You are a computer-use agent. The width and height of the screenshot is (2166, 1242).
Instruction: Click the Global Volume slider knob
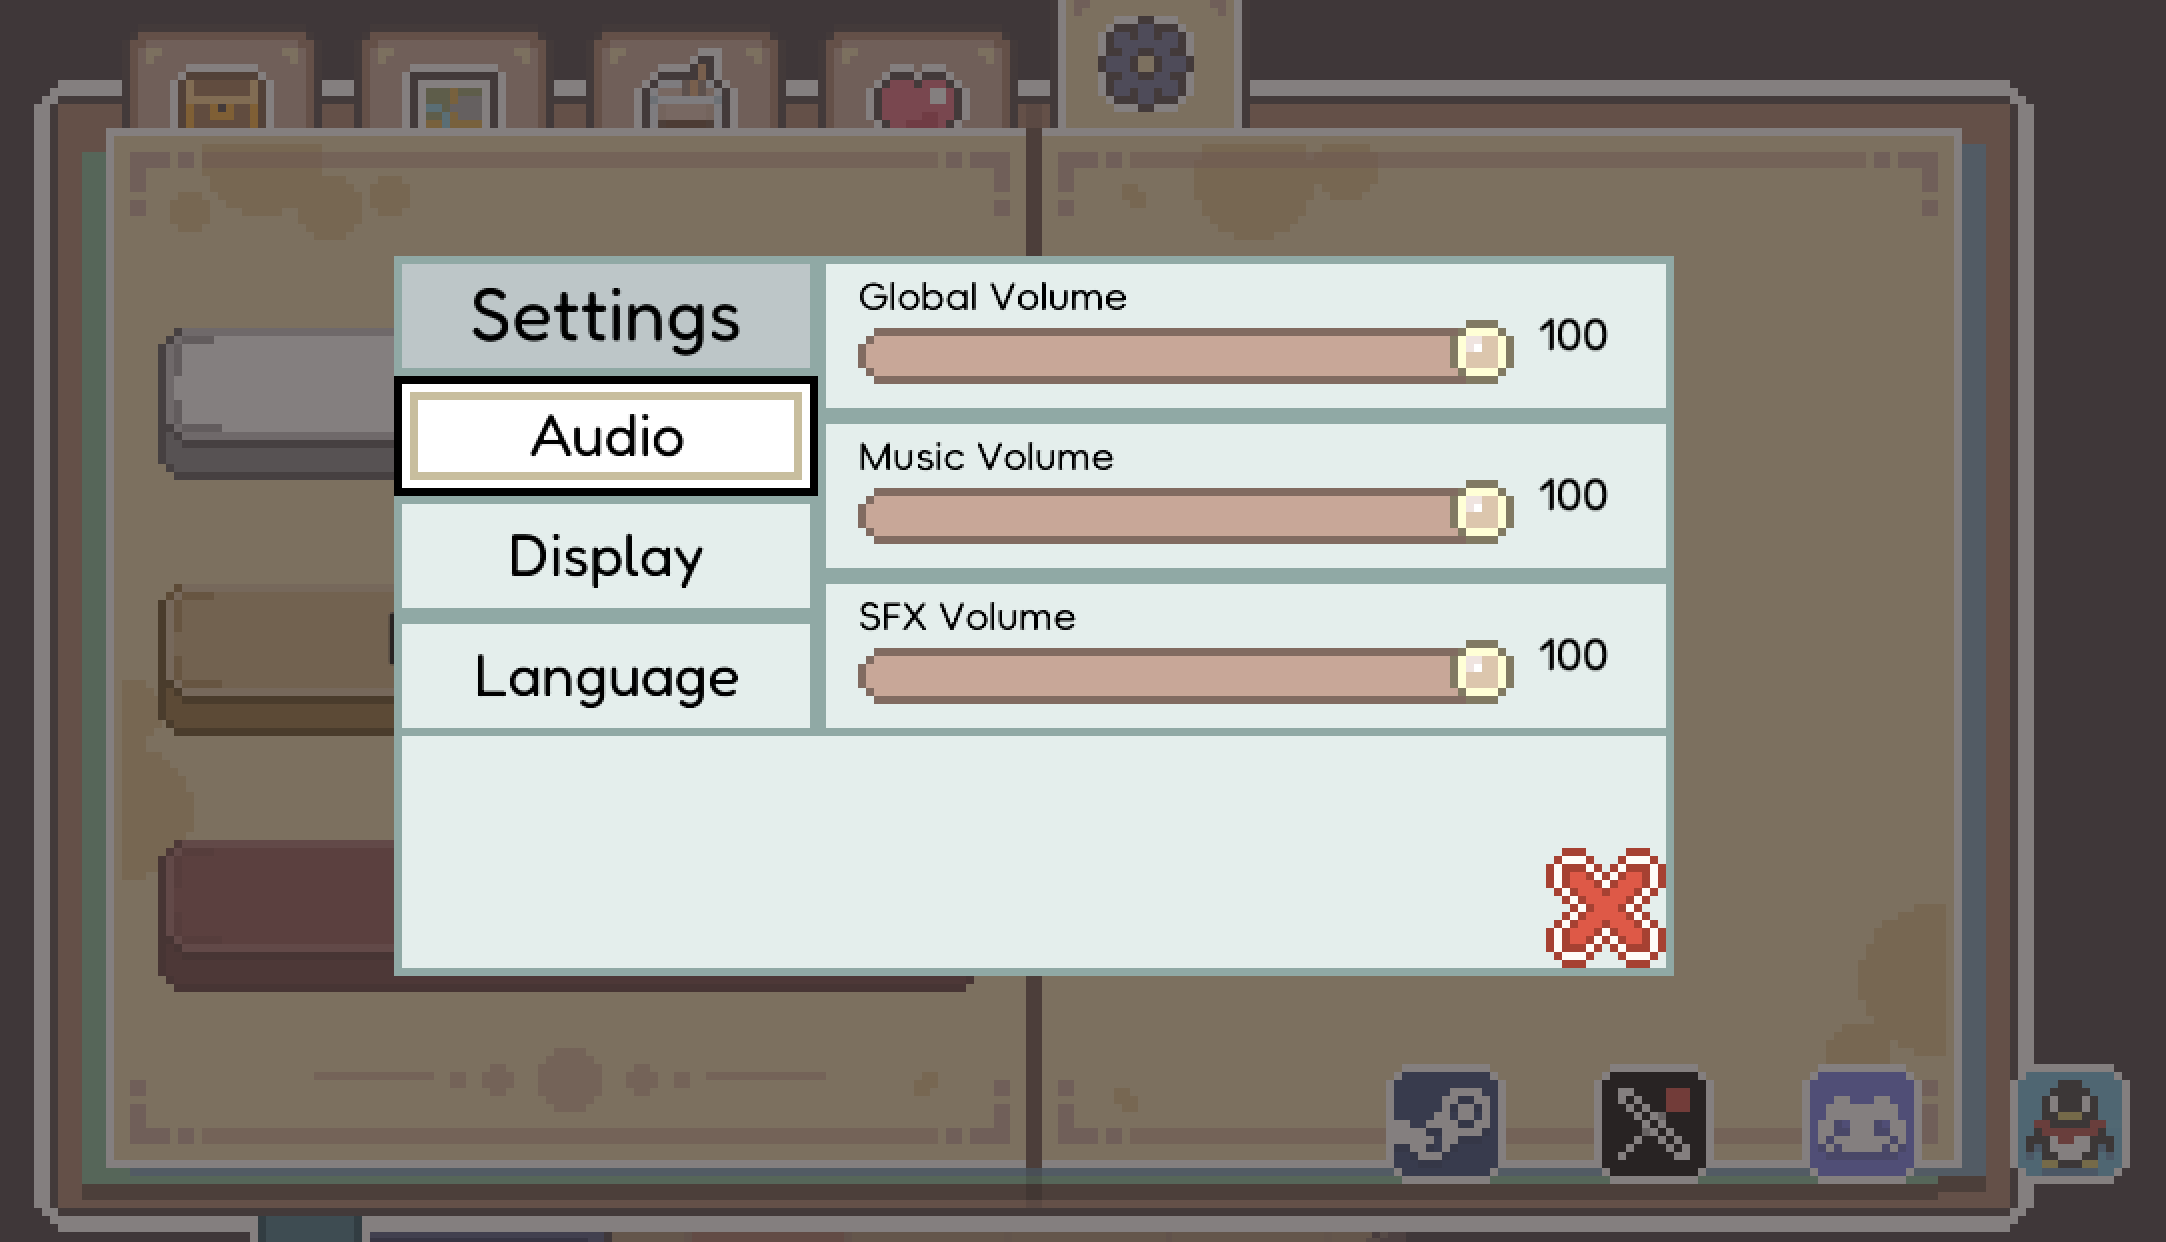click(1482, 351)
